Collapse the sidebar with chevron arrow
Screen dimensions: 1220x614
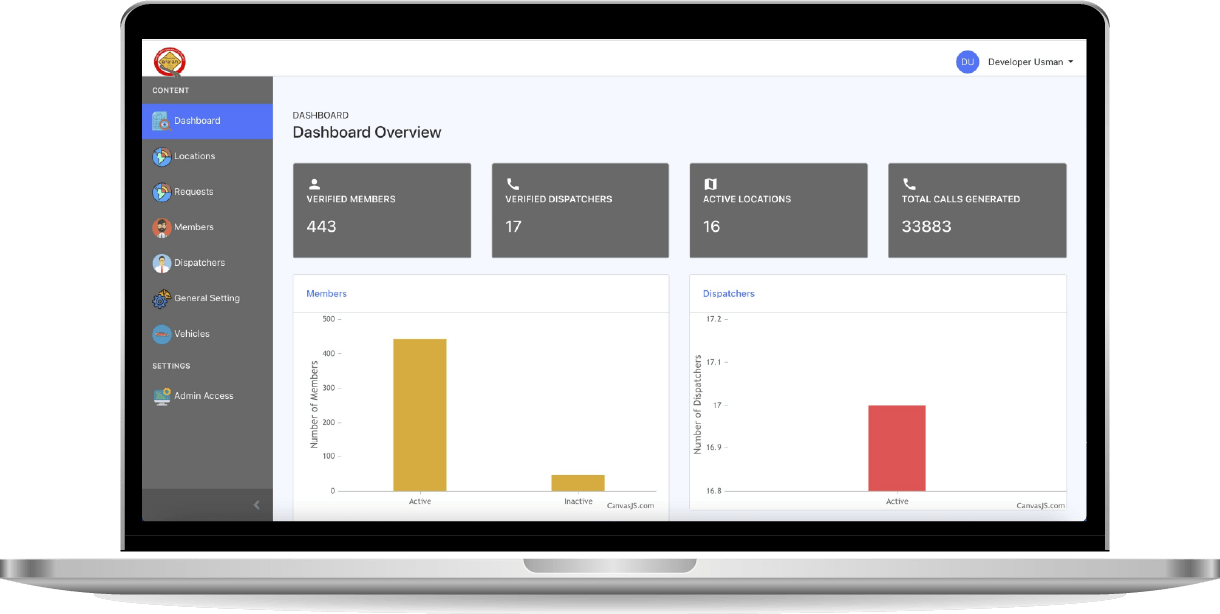[256, 505]
